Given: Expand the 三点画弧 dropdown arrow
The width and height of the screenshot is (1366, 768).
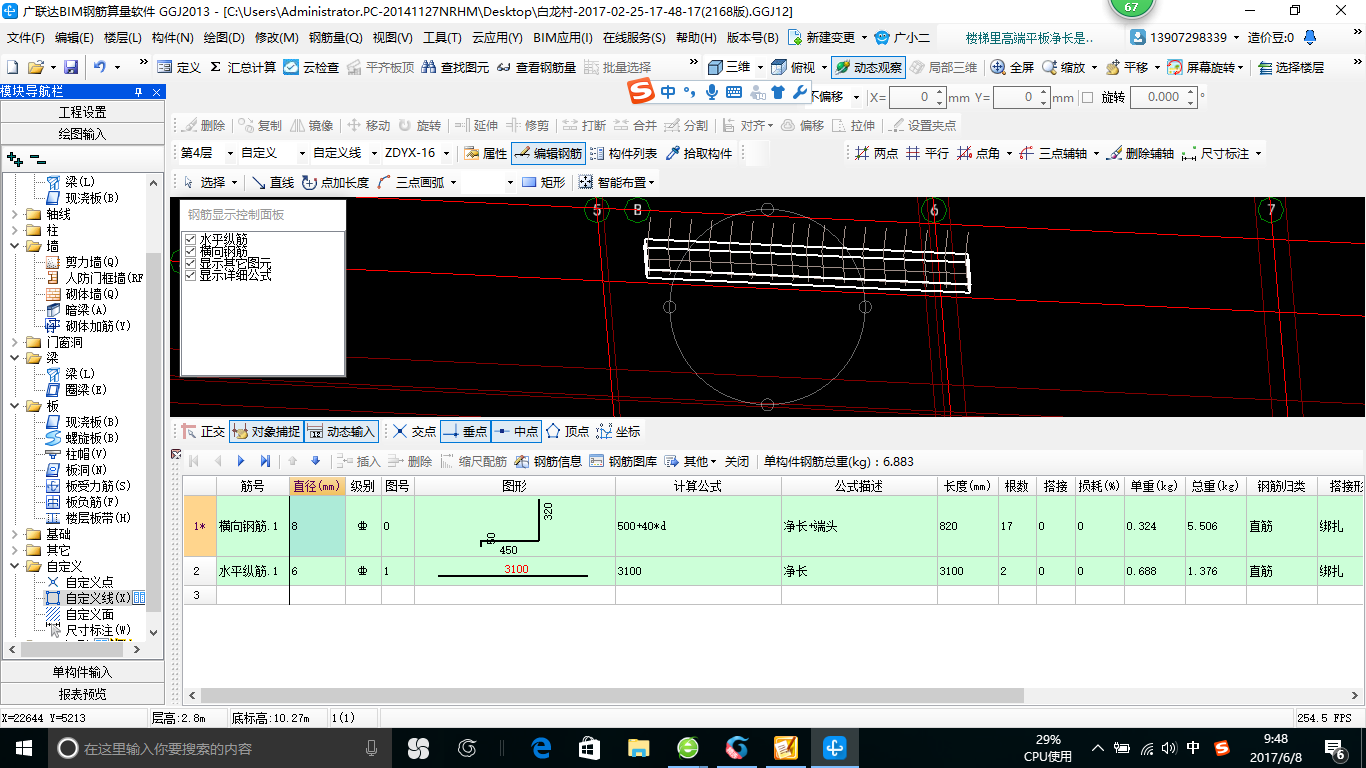Looking at the screenshot, I should 453,182.
